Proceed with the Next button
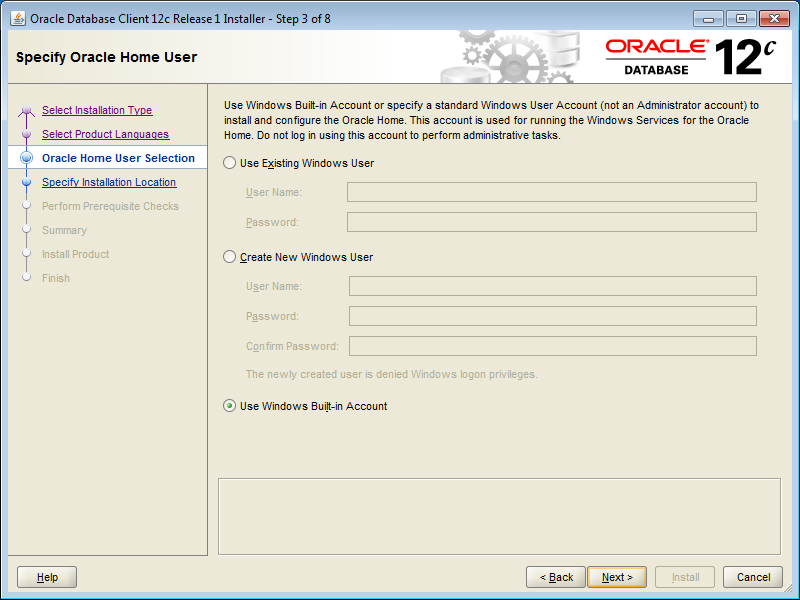800x600 pixels. (617, 577)
